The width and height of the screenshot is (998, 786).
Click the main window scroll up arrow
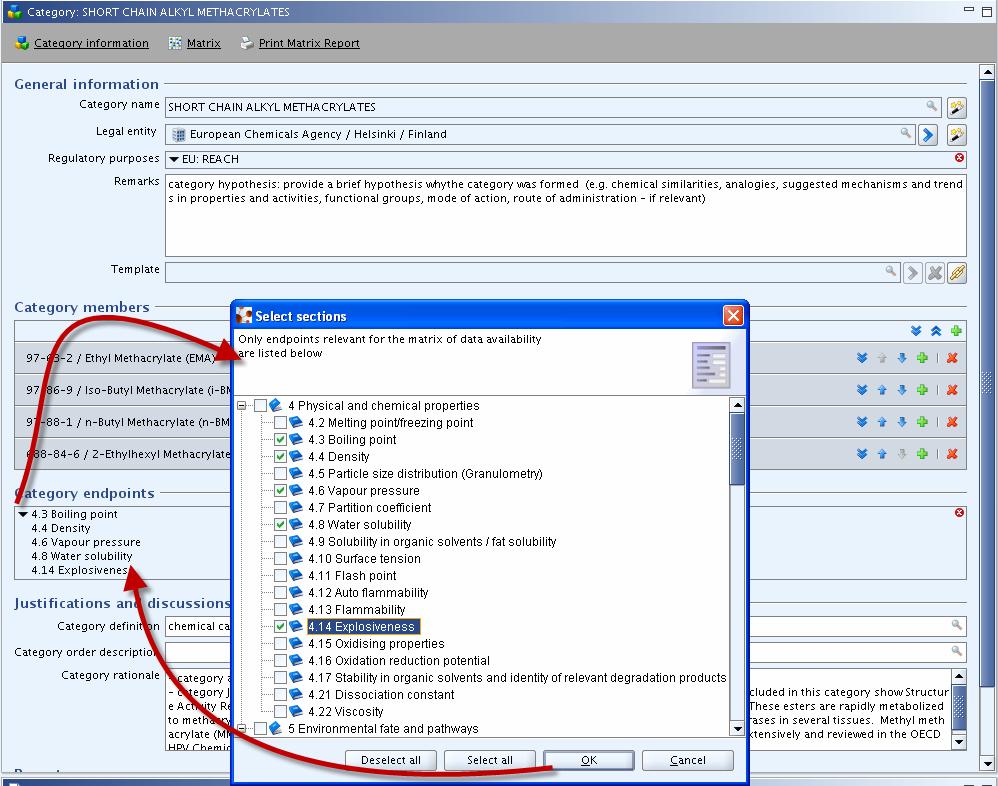987,71
